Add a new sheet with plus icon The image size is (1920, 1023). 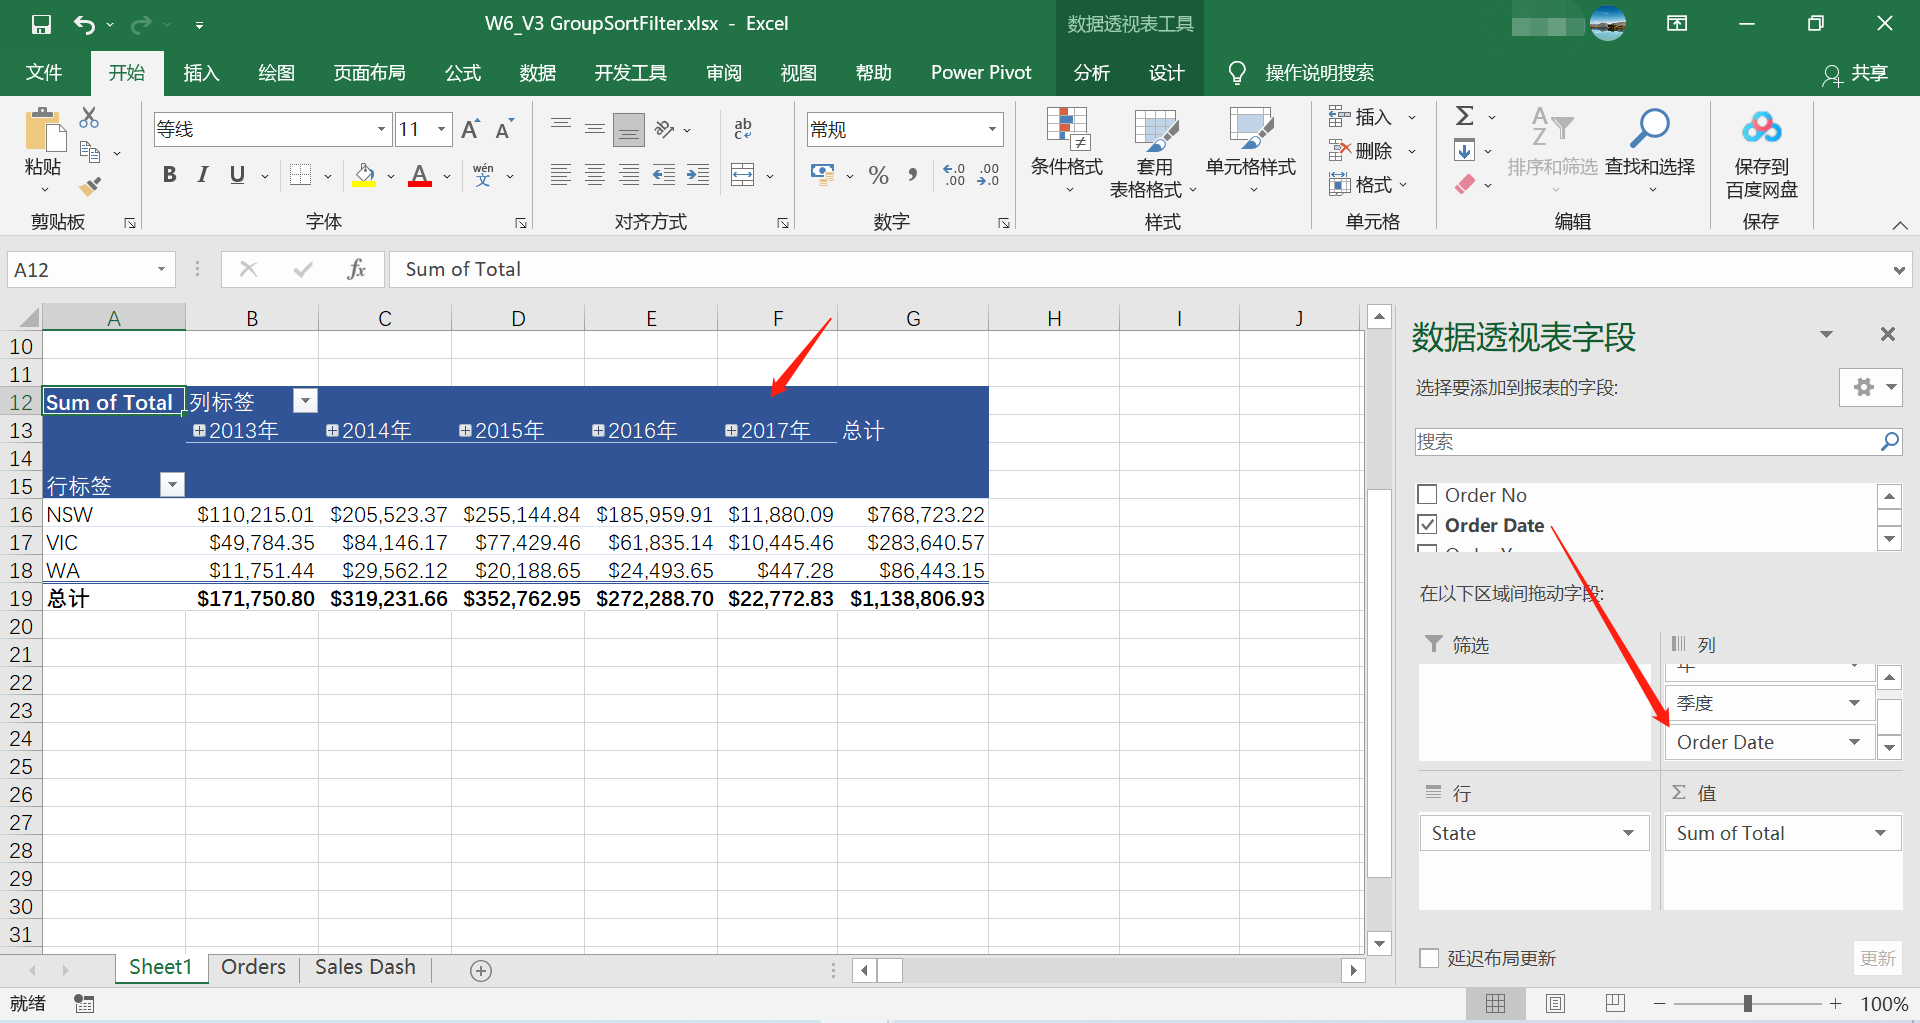[481, 970]
